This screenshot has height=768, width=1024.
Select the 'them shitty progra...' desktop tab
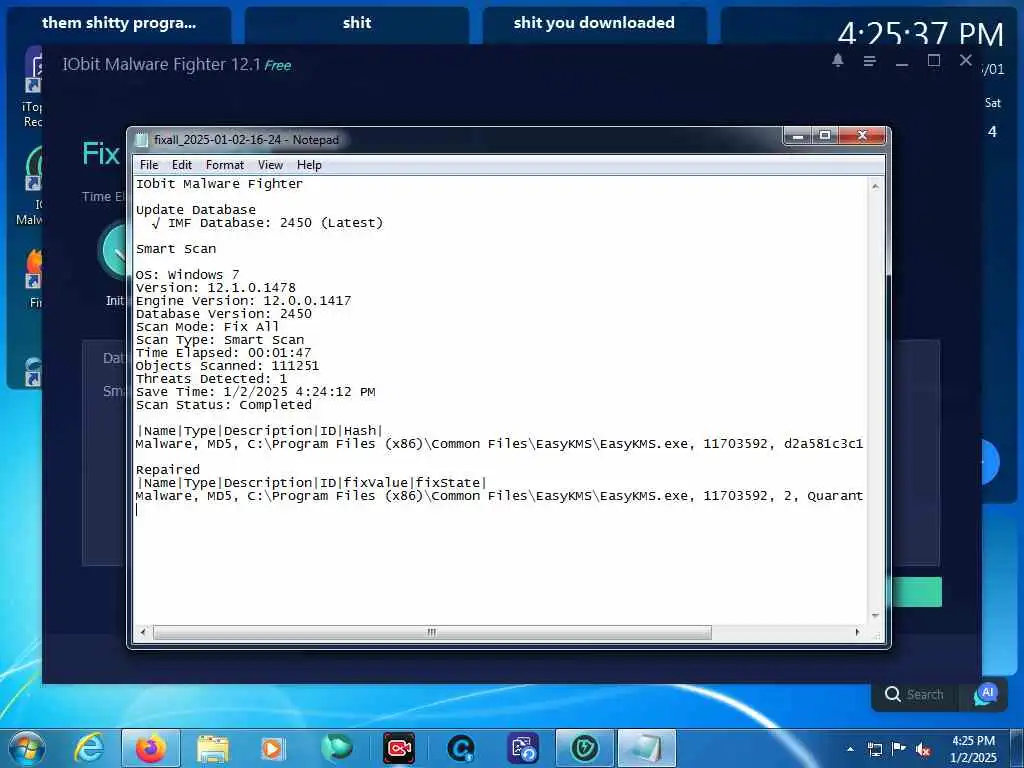tap(119, 24)
